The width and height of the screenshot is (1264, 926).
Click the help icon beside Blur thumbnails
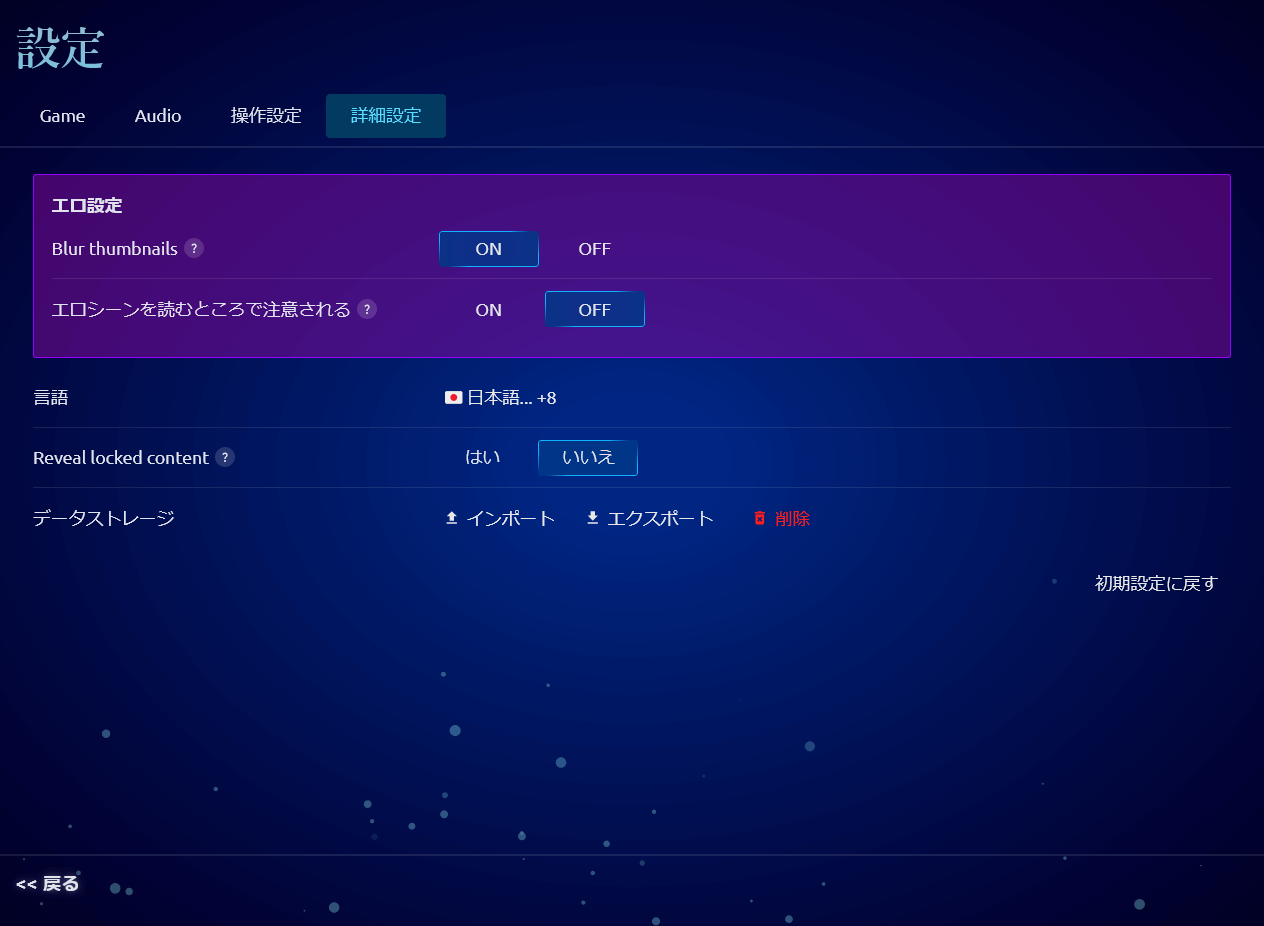pyautogui.click(x=194, y=249)
